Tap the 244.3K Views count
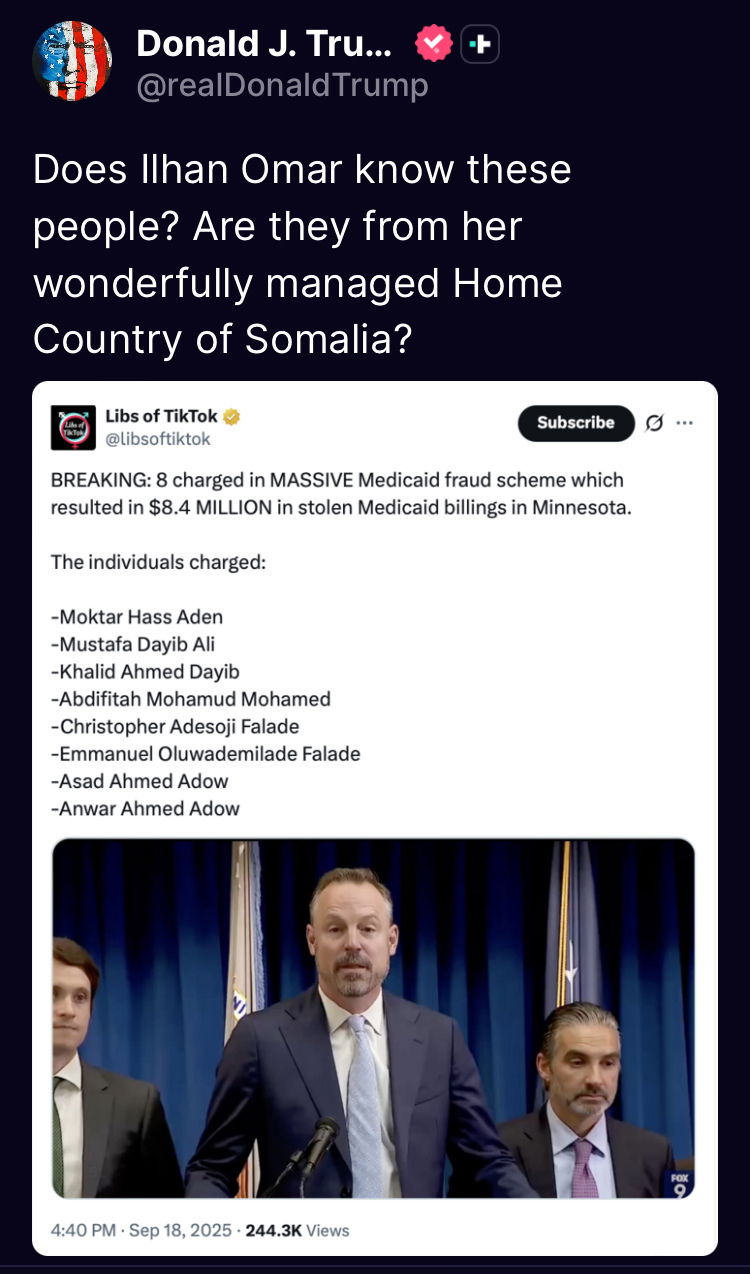The height and width of the screenshot is (1274, 750). (297, 1230)
